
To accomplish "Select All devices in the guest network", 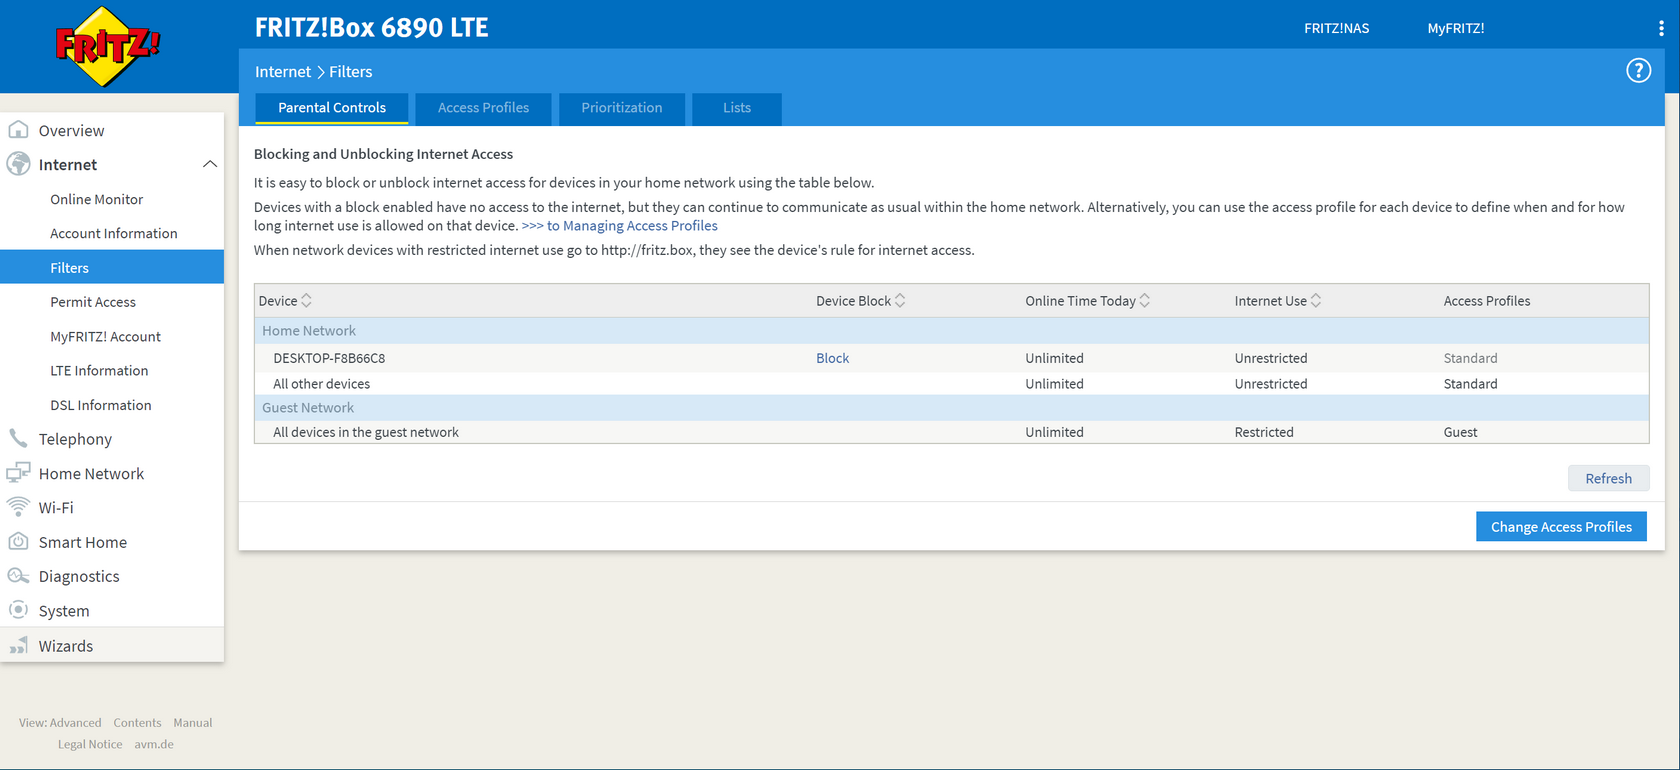I will point(366,432).
